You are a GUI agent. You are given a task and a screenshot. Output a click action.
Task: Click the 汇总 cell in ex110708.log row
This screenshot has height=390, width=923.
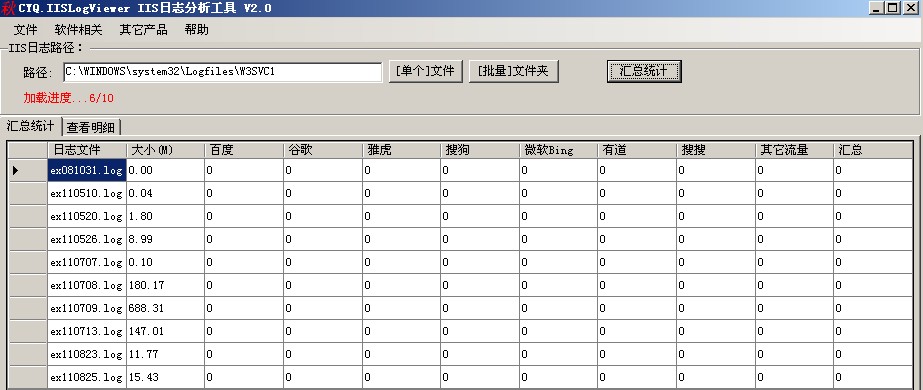(873, 285)
